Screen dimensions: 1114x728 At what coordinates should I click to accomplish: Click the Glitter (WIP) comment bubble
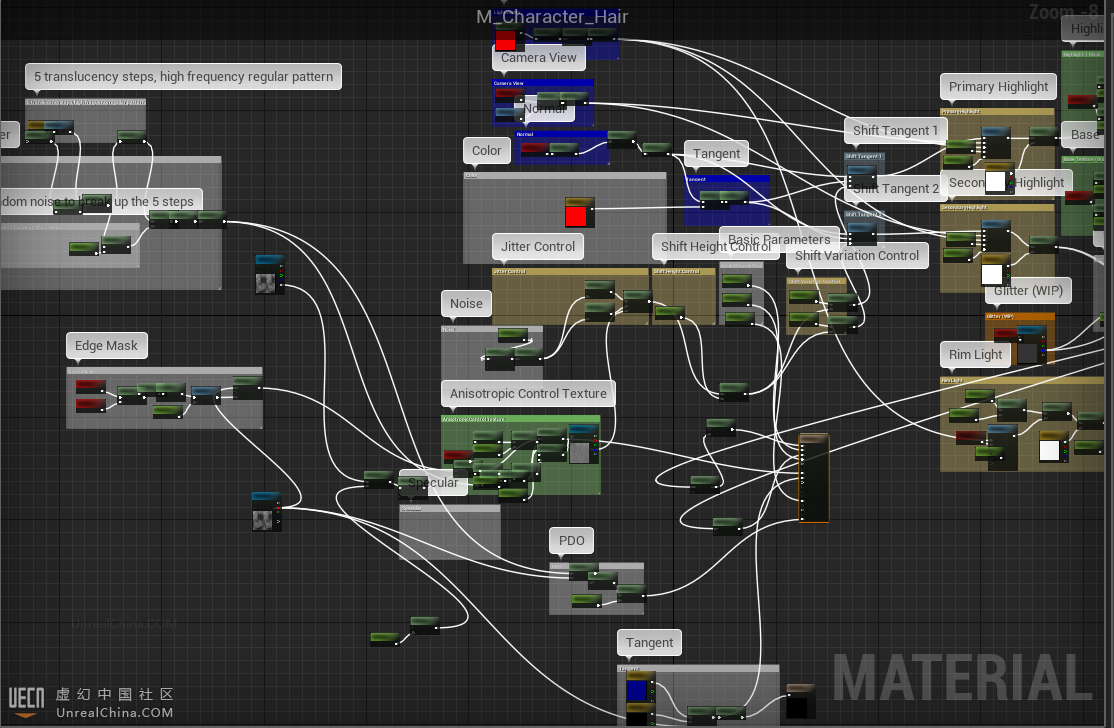point(1028,292)
